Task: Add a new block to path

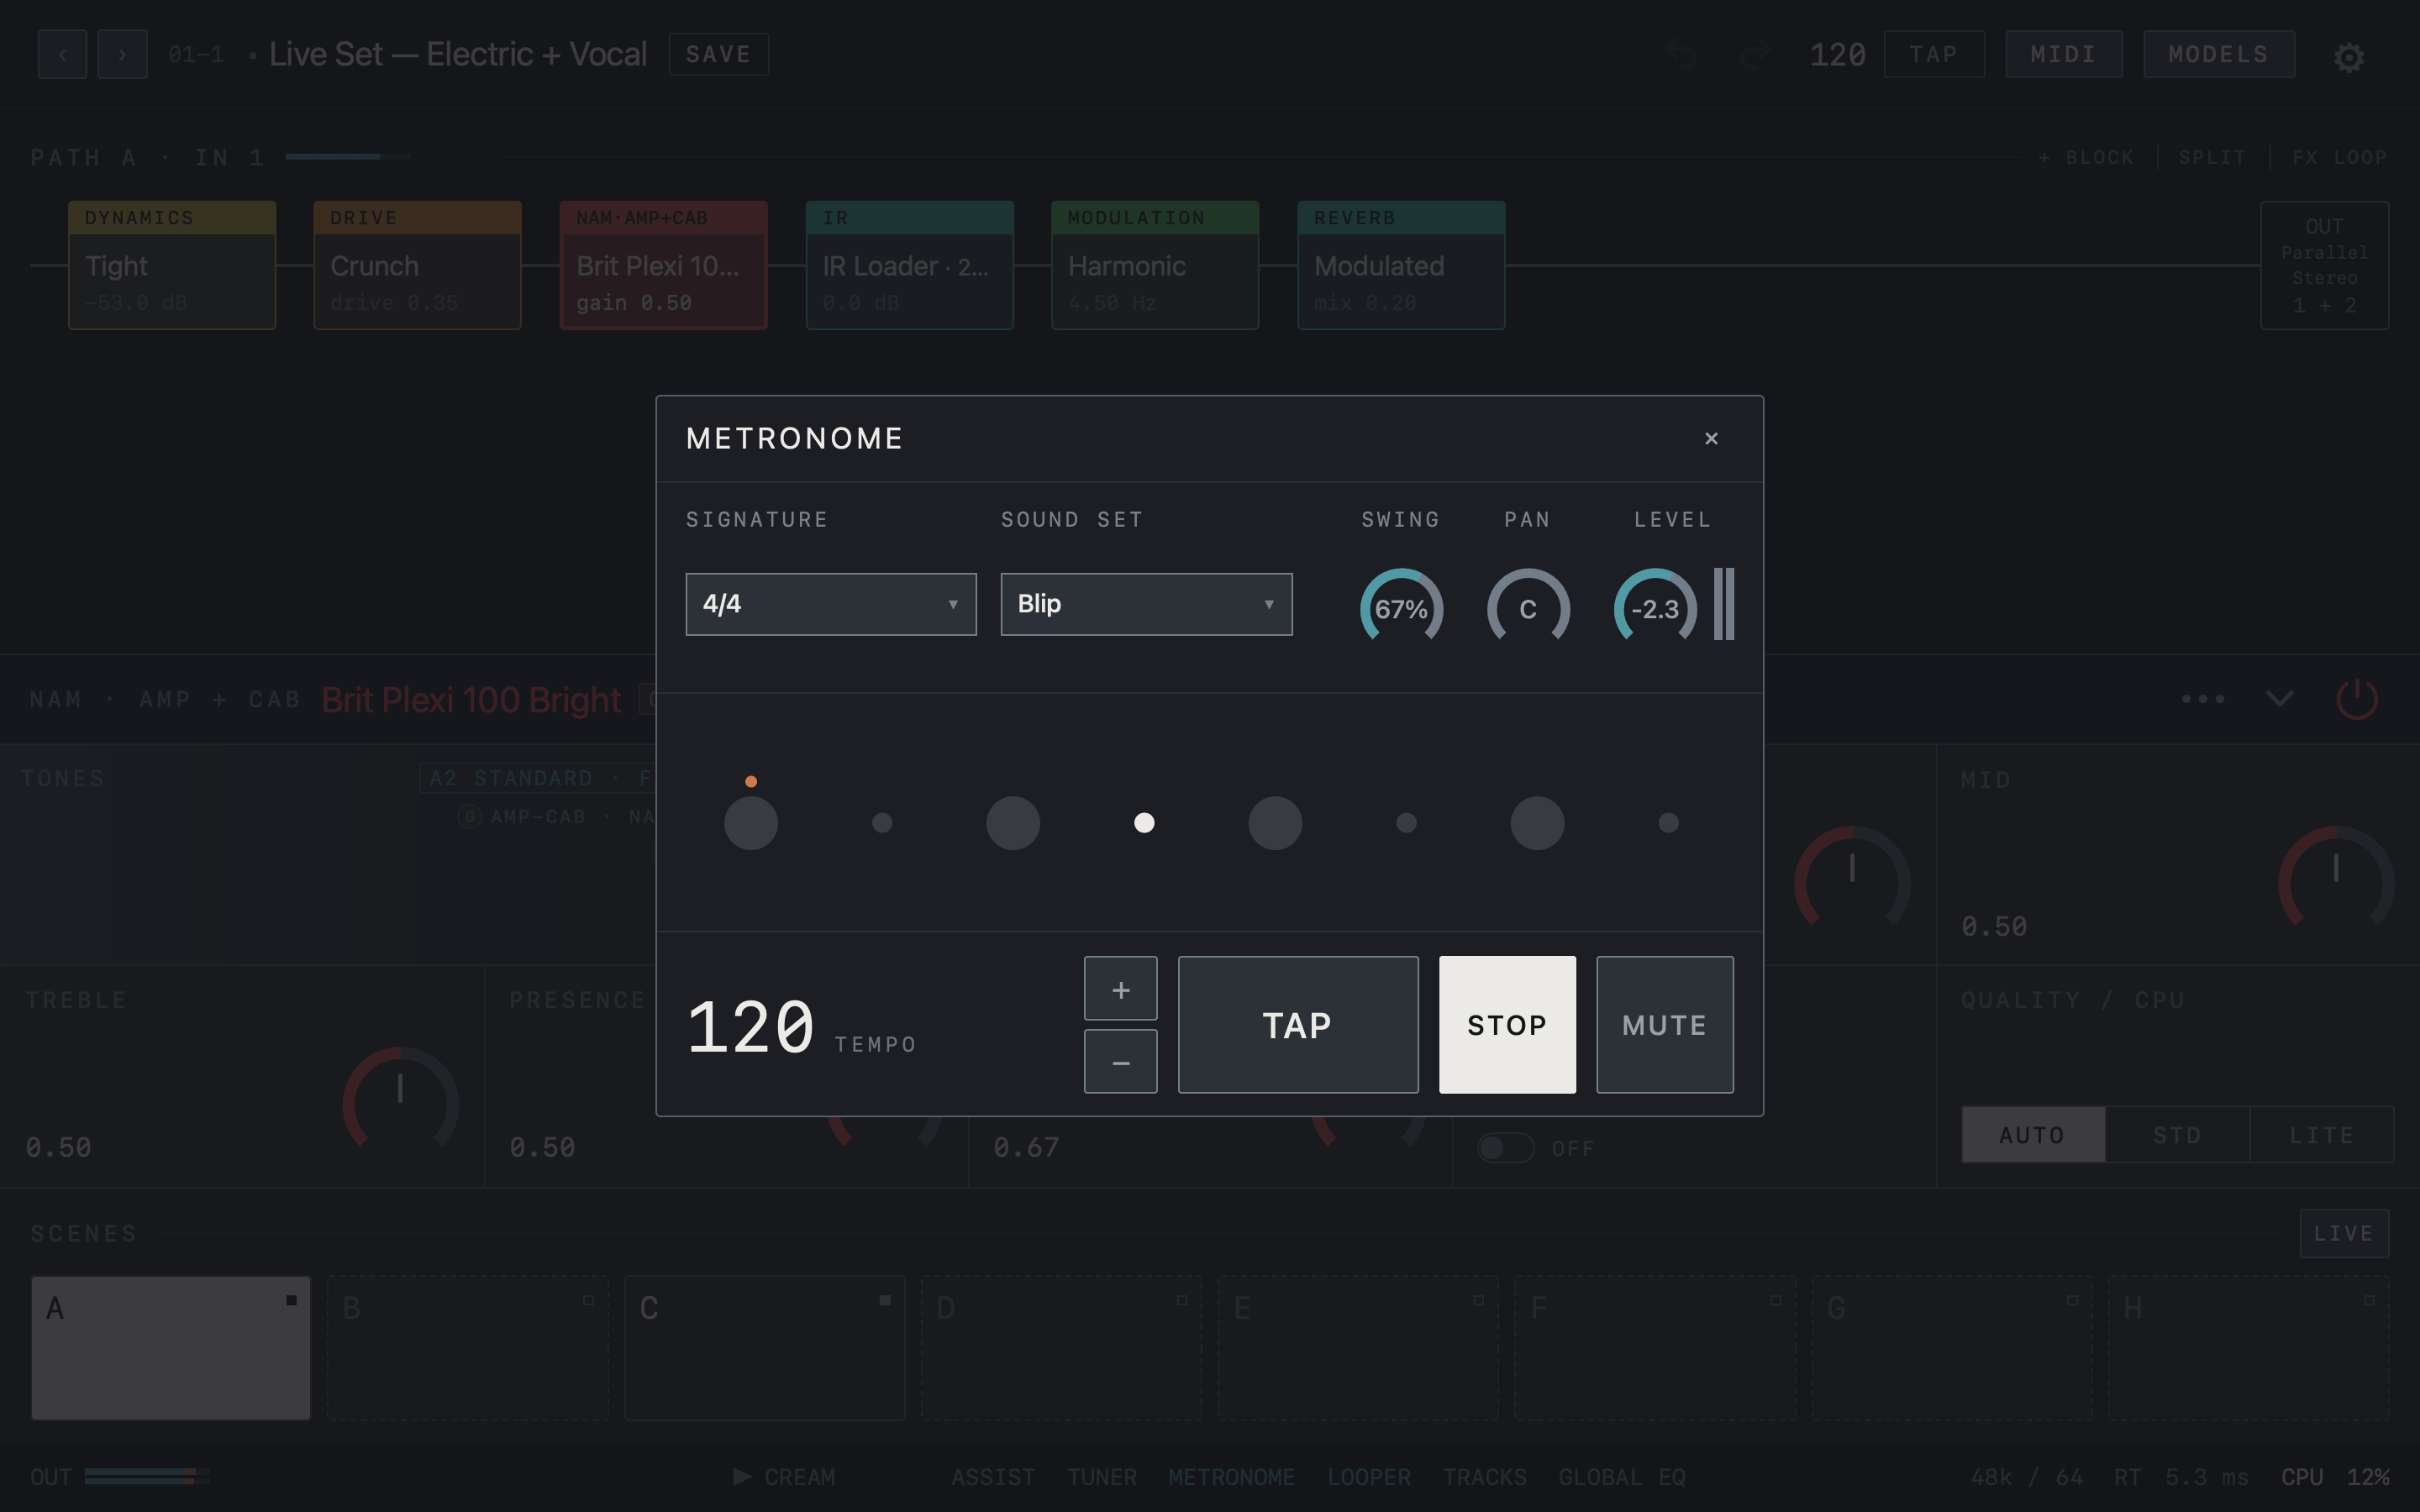Action: [x=2086, y=158]
